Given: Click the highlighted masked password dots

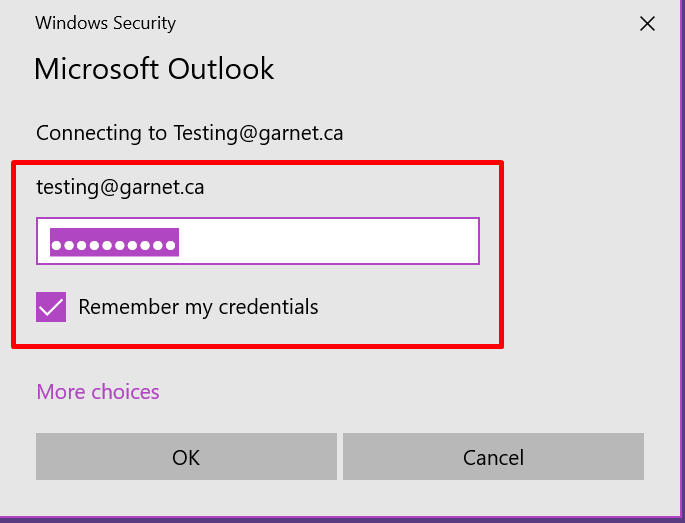Looking at the screenshot, I should pyautogui.click(x=114, y=243).
